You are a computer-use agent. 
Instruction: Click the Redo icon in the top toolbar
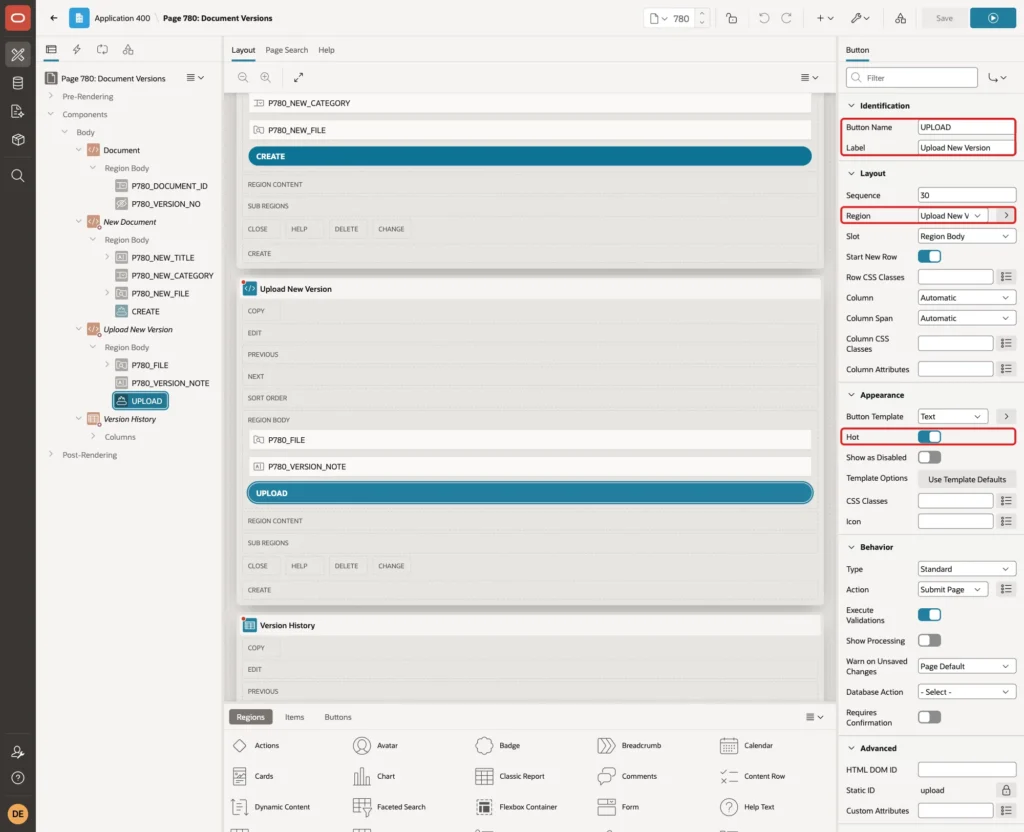786,18
